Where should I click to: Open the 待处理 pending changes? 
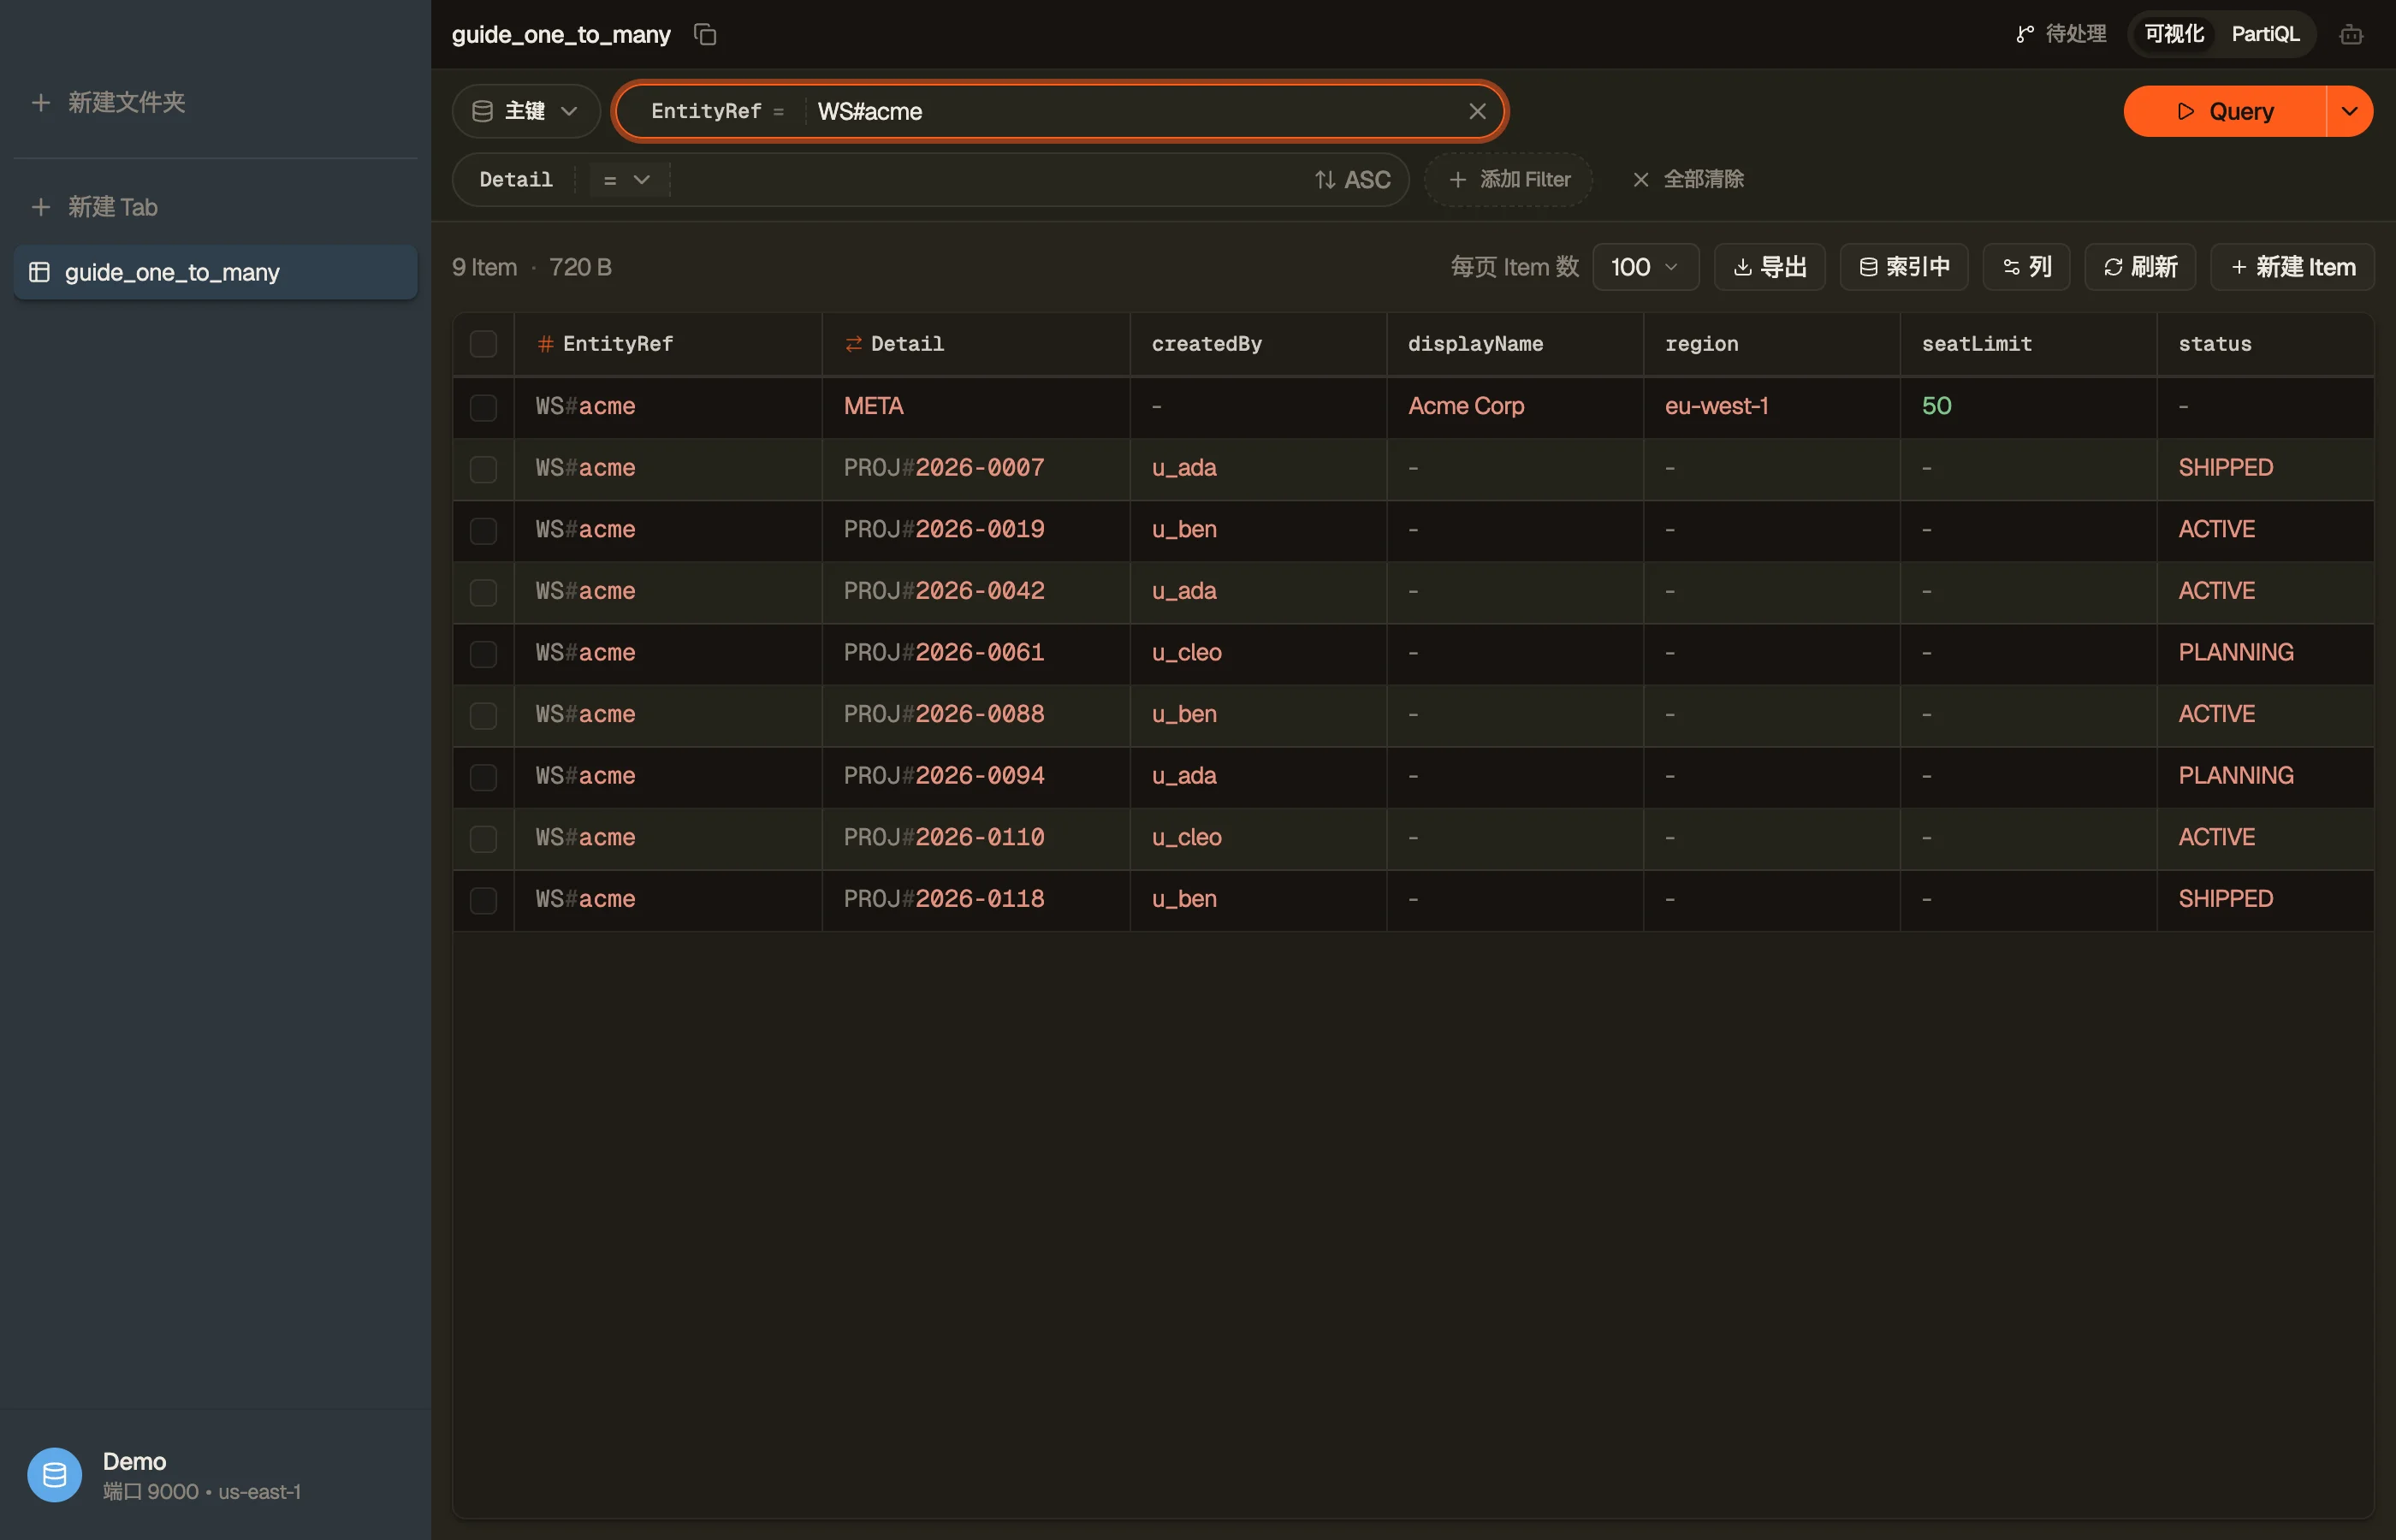pos(2061,34)
